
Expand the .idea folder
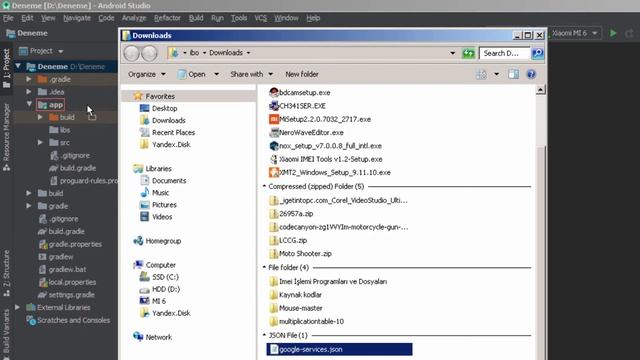click(x=29, y=92)
